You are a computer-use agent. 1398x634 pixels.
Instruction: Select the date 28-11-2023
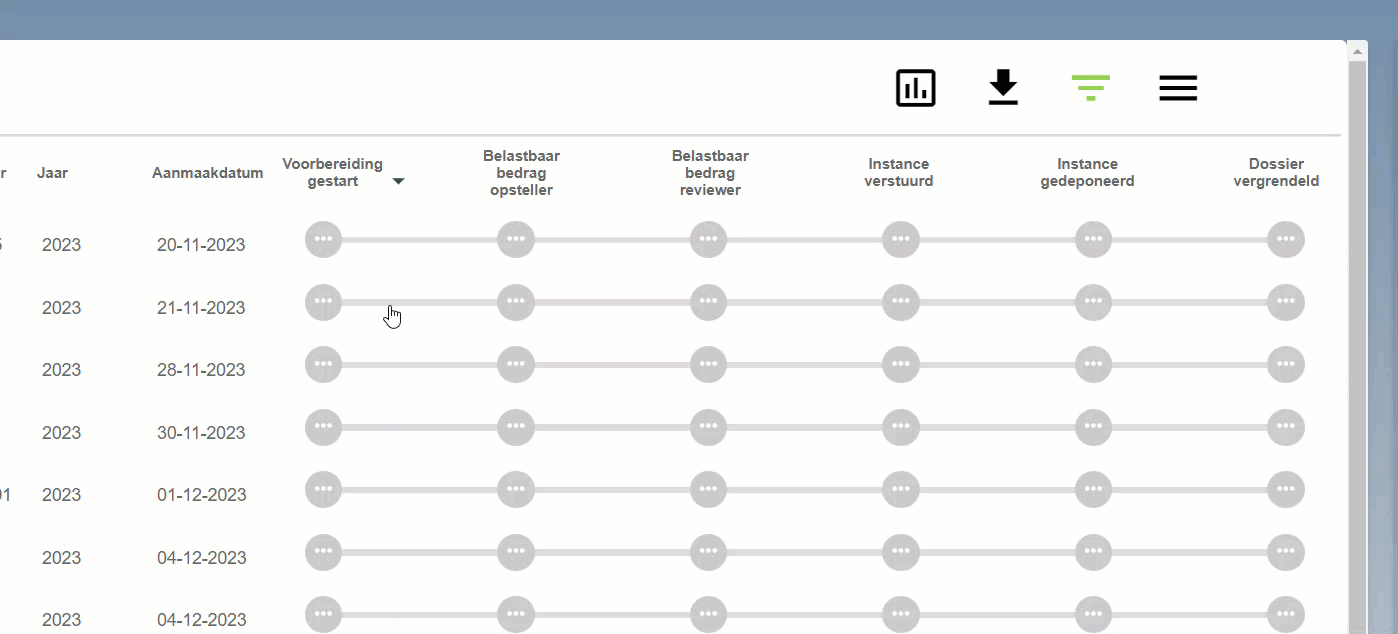201,370
